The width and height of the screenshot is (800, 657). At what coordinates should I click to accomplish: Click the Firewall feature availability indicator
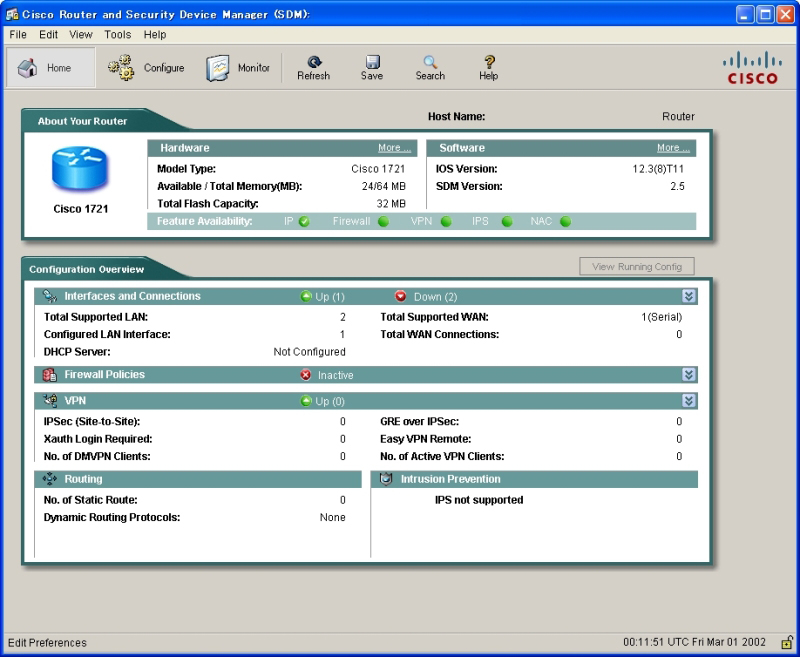click(383, 221)
